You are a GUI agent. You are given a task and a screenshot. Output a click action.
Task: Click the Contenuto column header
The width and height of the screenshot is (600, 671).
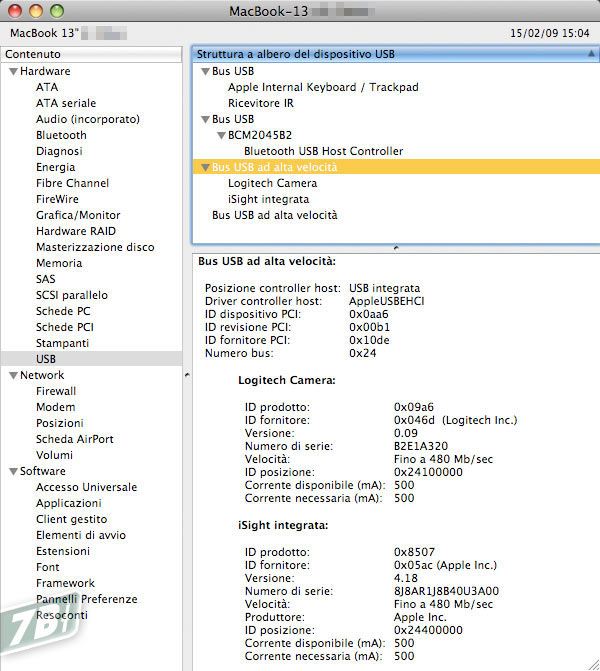(x=92, y=54)
